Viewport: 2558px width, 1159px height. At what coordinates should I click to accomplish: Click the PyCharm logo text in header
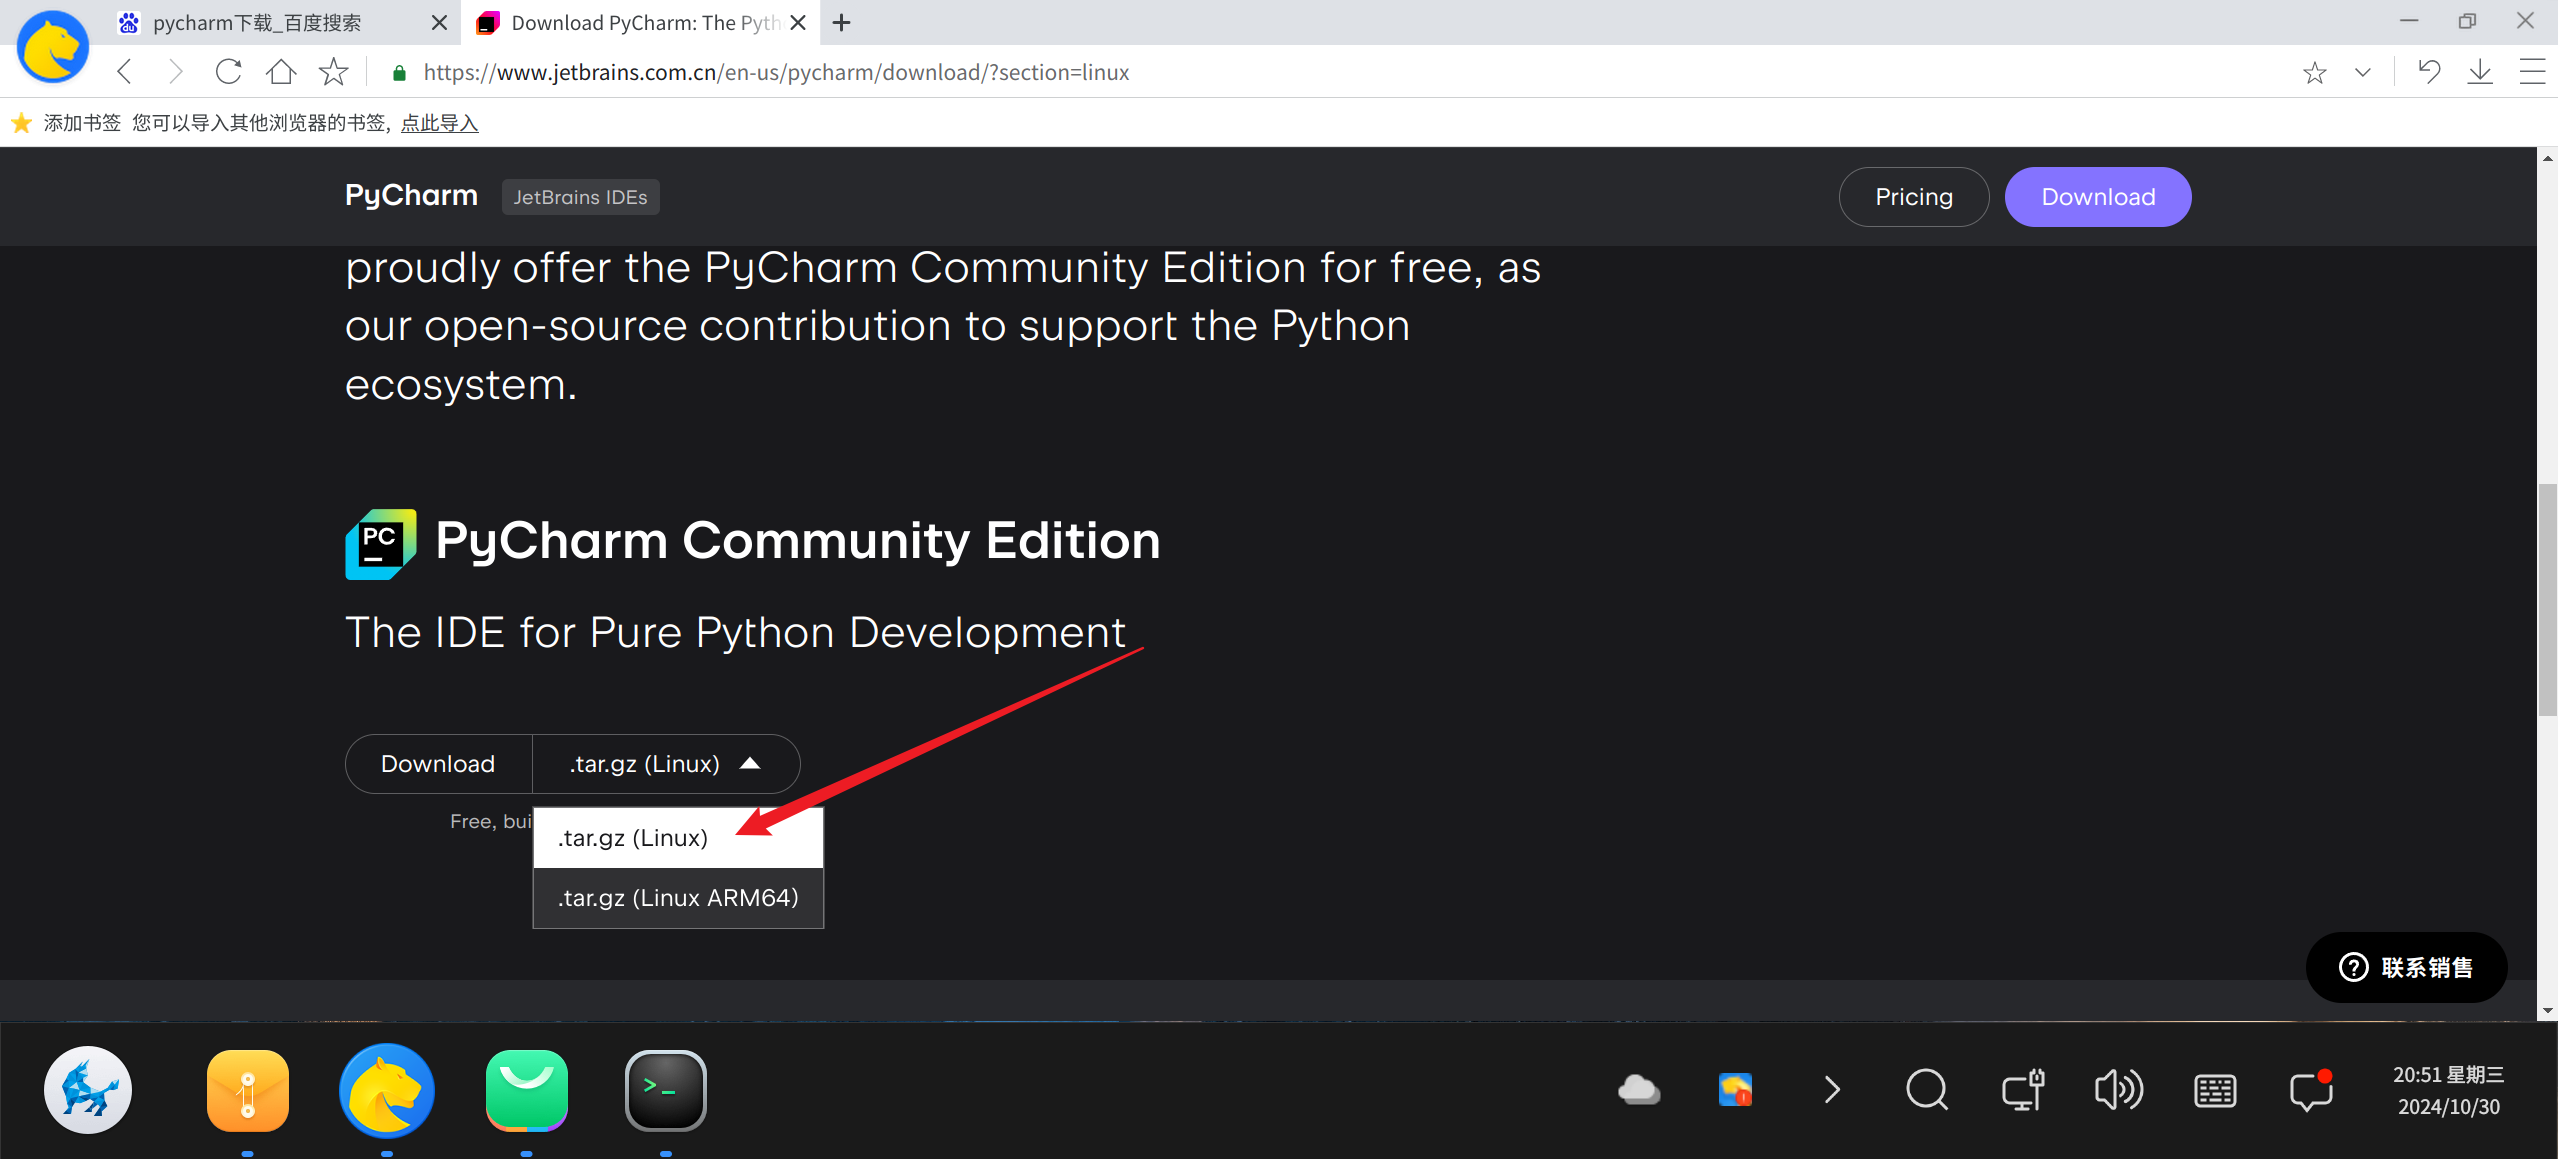(x=411, y=195)
